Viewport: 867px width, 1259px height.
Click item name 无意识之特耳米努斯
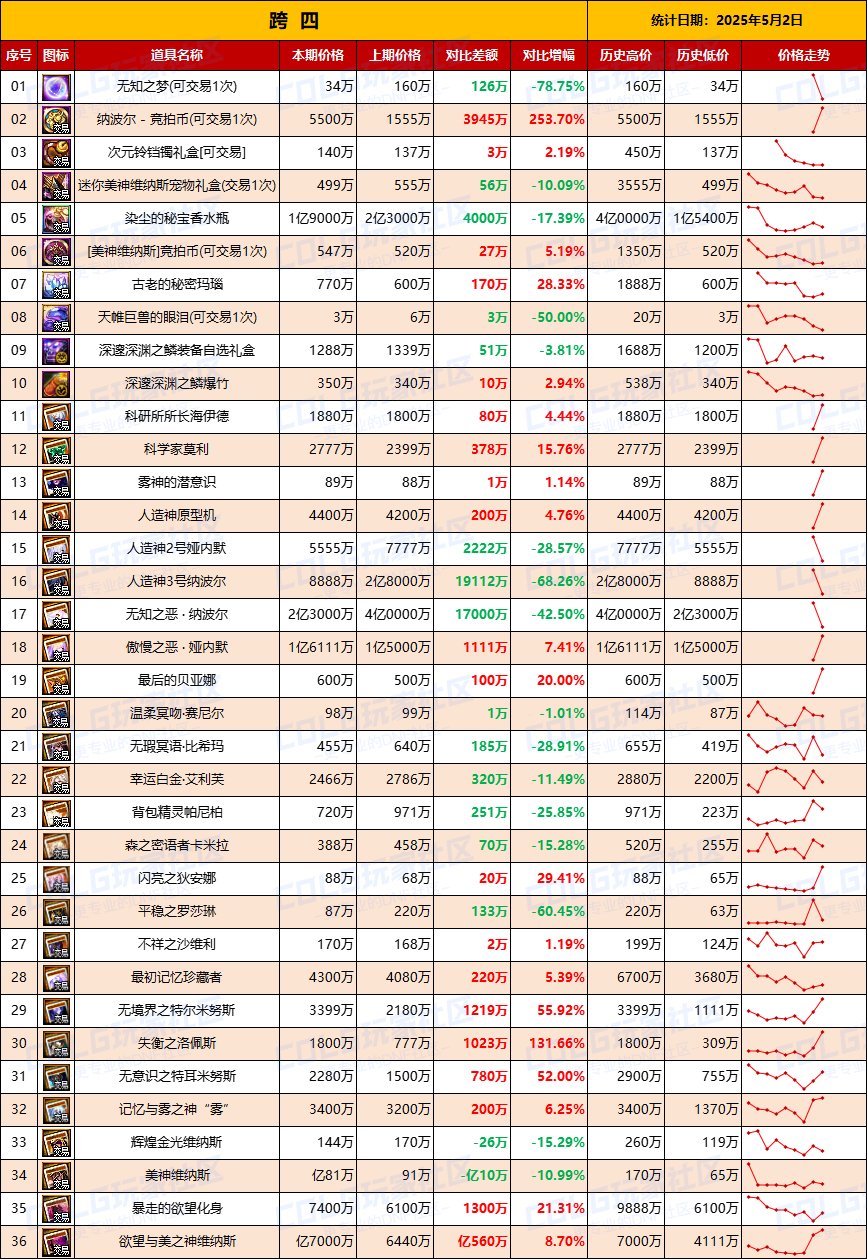click(177, 1076)
